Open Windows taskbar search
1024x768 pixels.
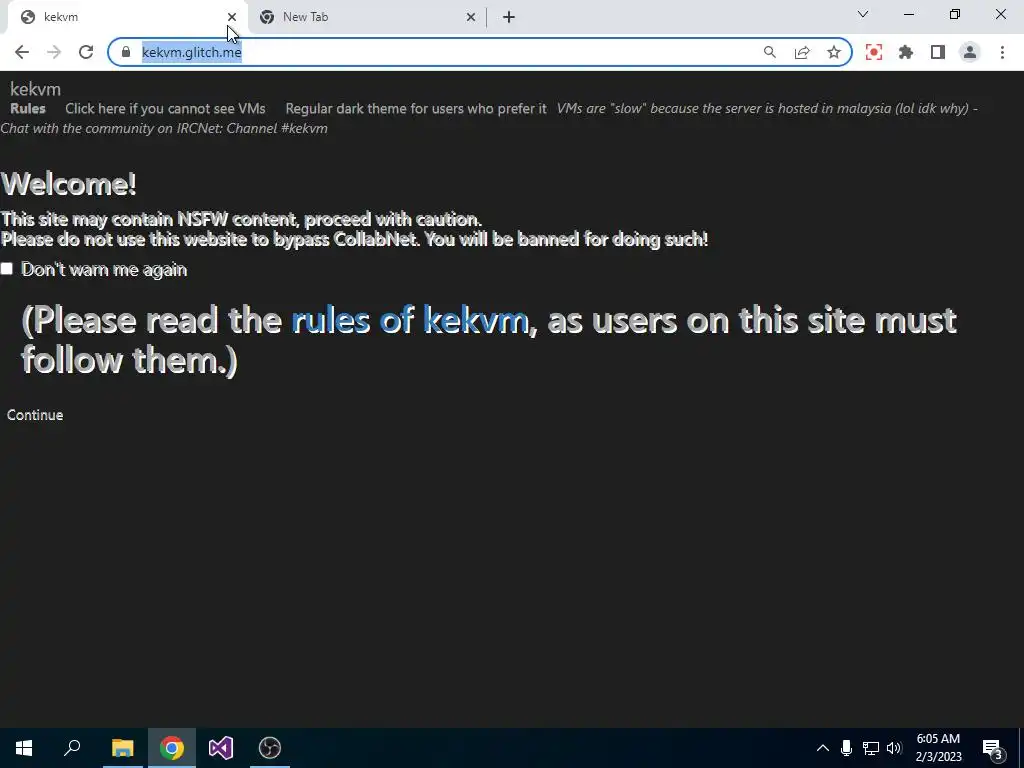[72, 748]
